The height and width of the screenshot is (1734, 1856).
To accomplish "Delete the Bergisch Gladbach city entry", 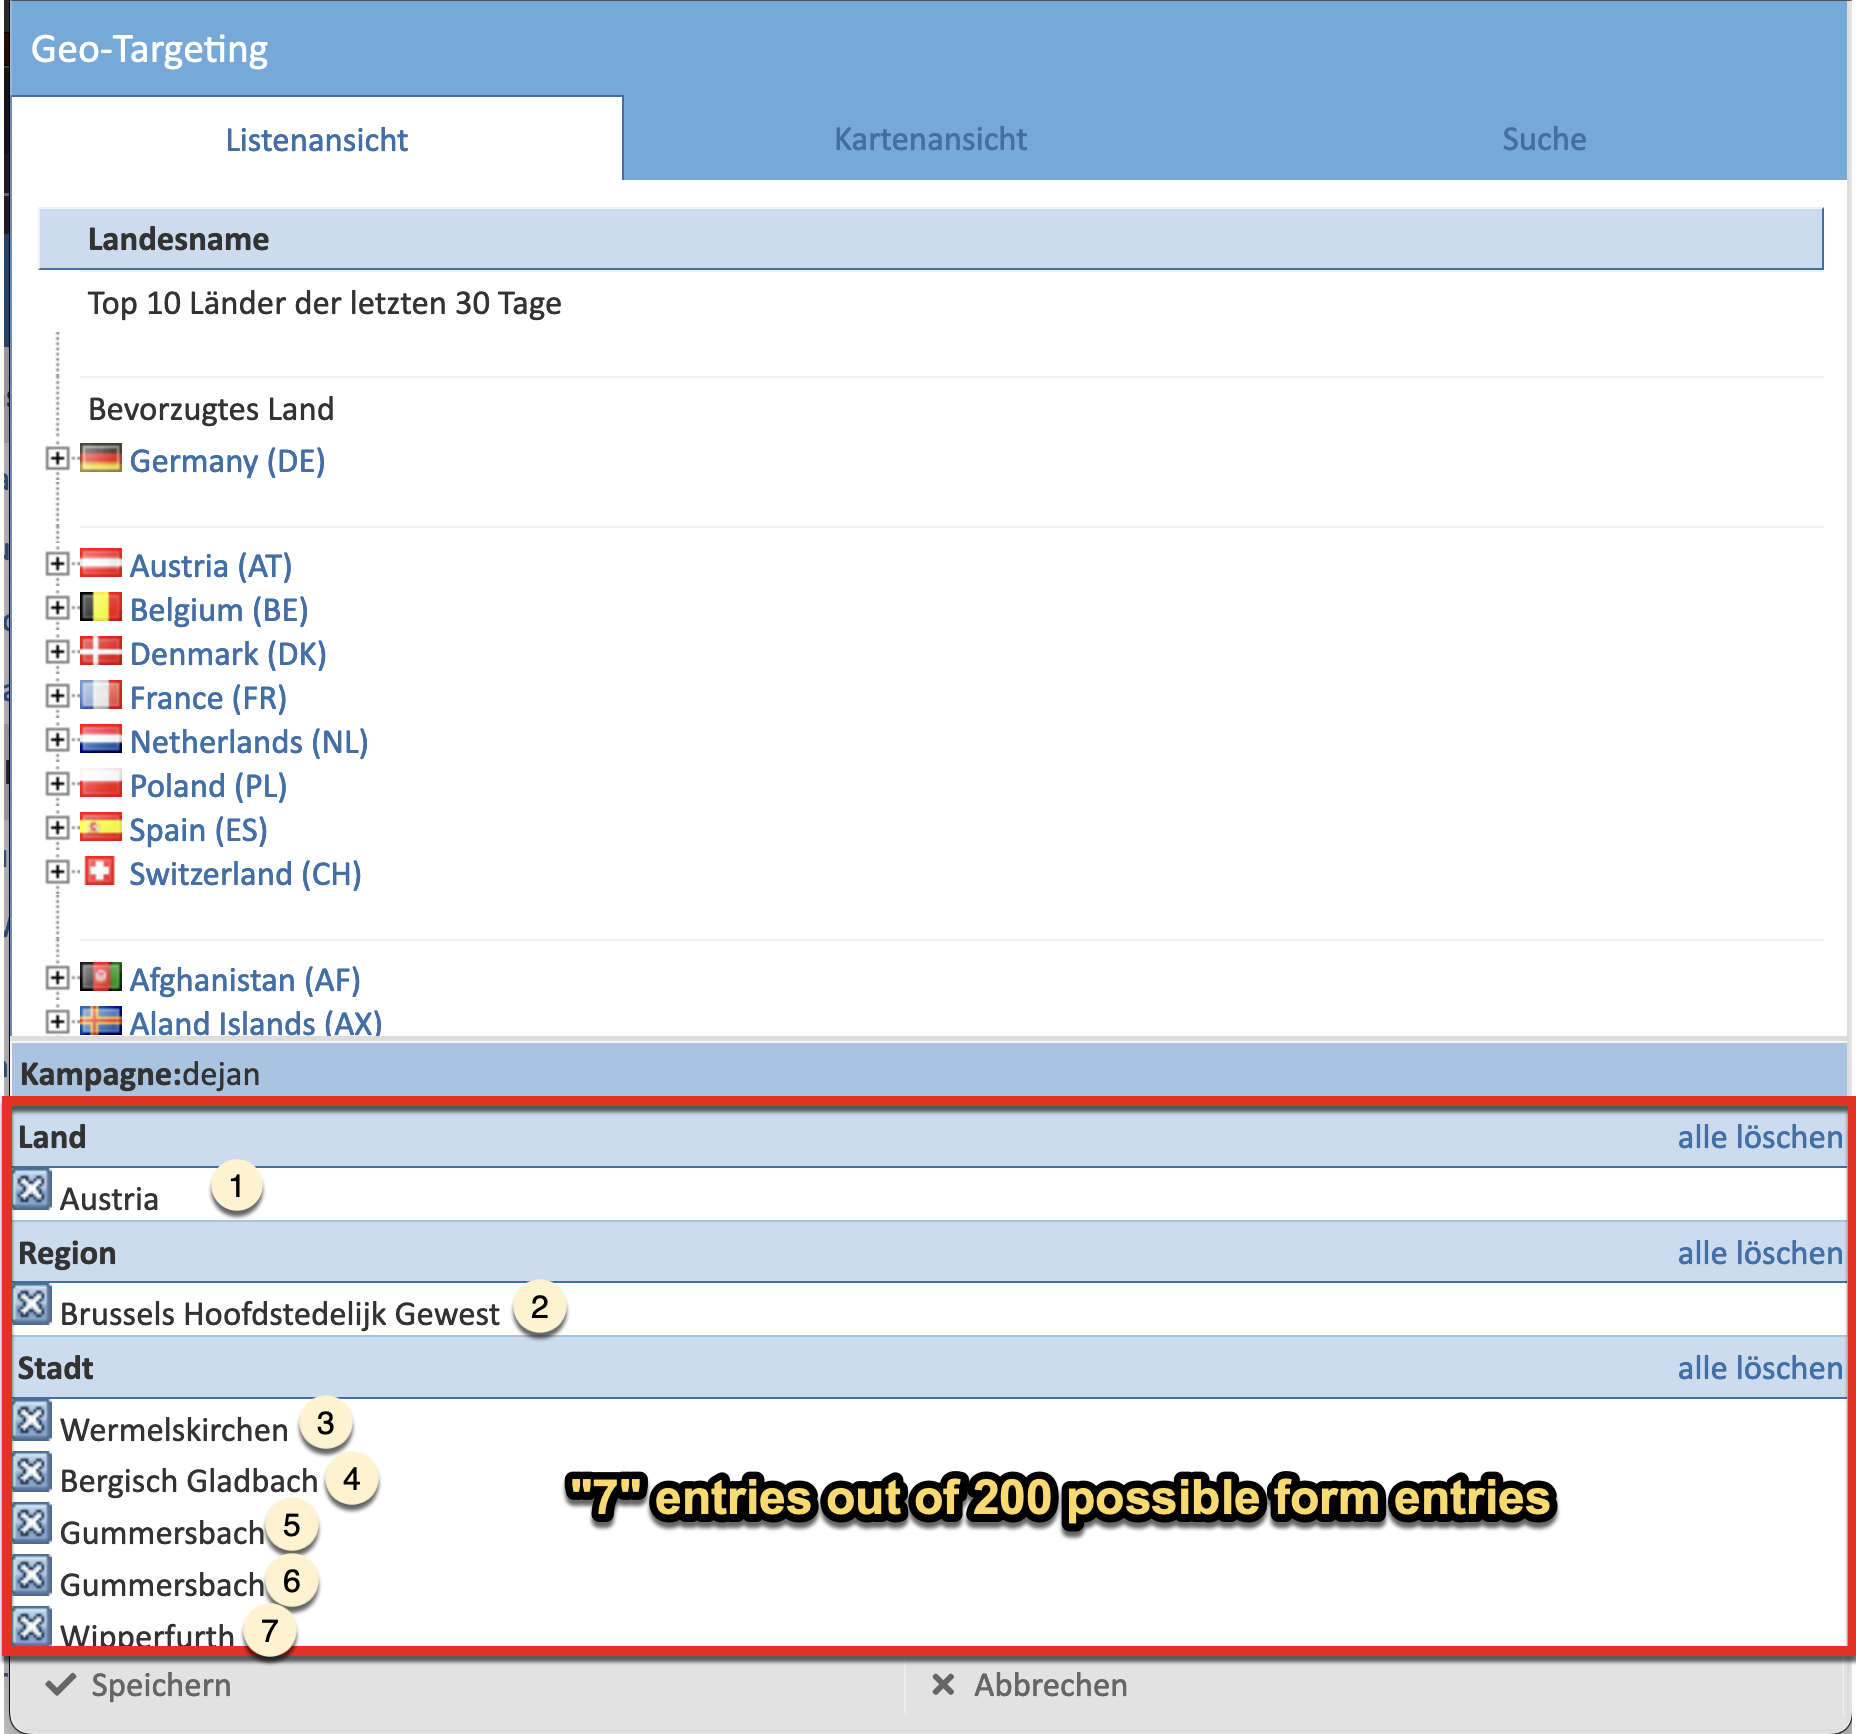I will [32, 1472].
